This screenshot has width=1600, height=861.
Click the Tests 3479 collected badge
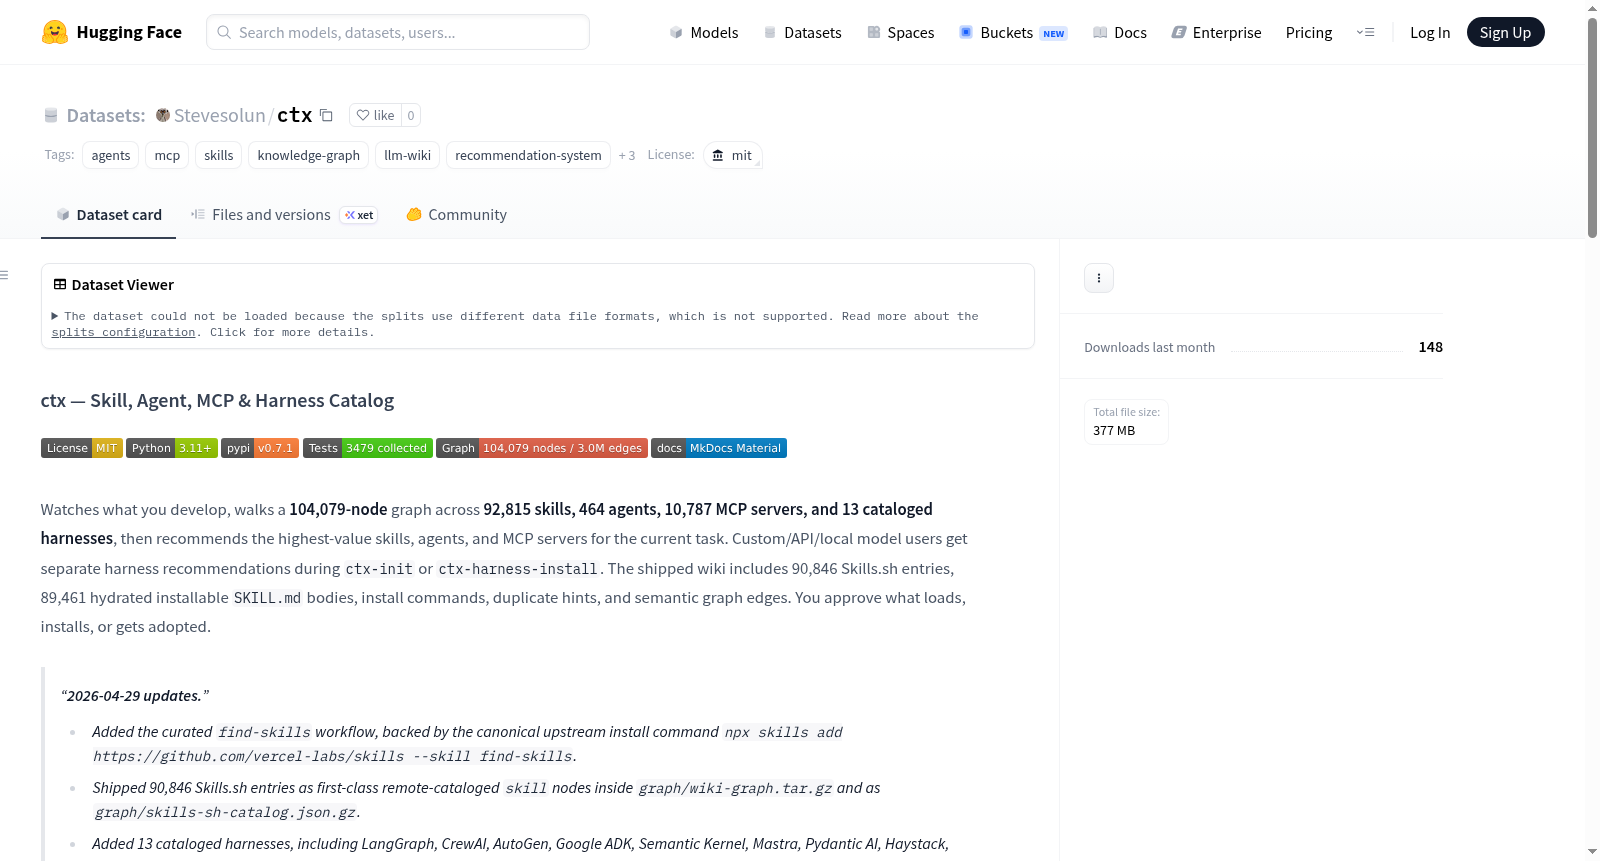368,448
